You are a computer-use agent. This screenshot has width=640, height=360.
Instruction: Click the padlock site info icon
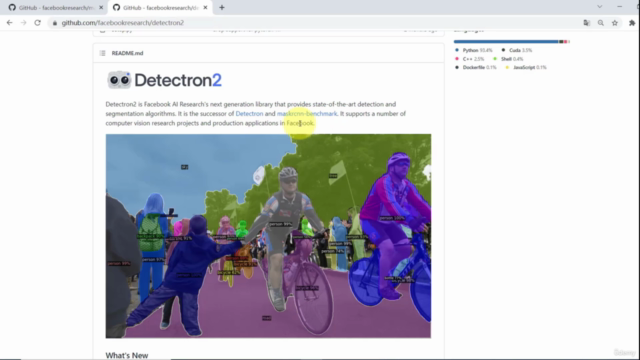coord(55,23)
